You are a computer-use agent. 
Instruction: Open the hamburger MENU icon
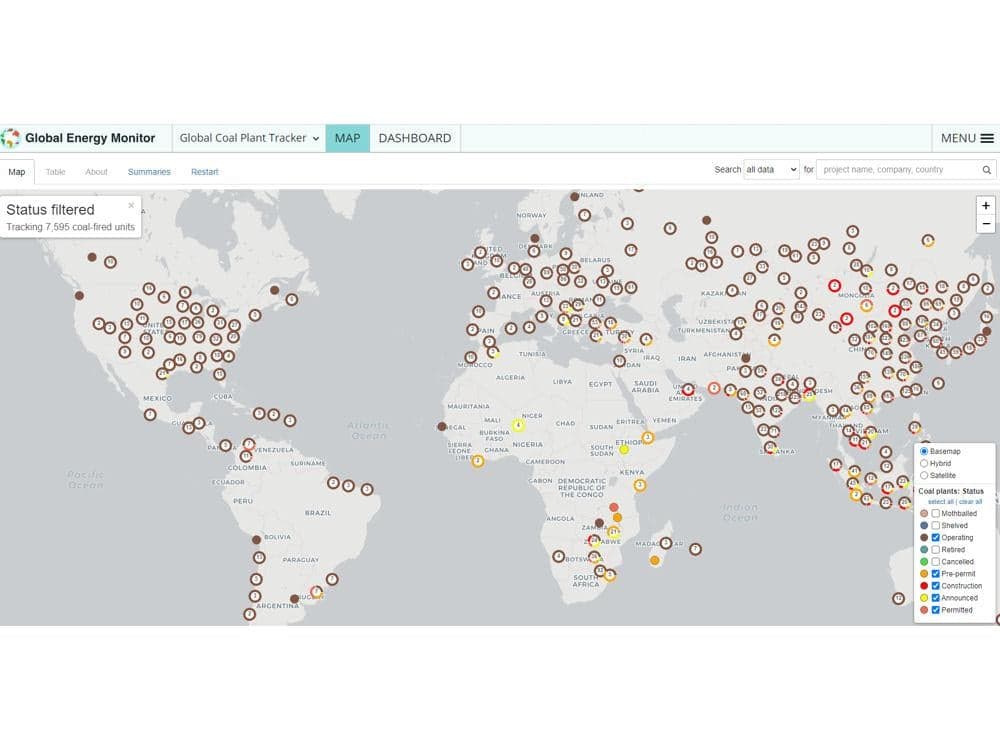987,138
